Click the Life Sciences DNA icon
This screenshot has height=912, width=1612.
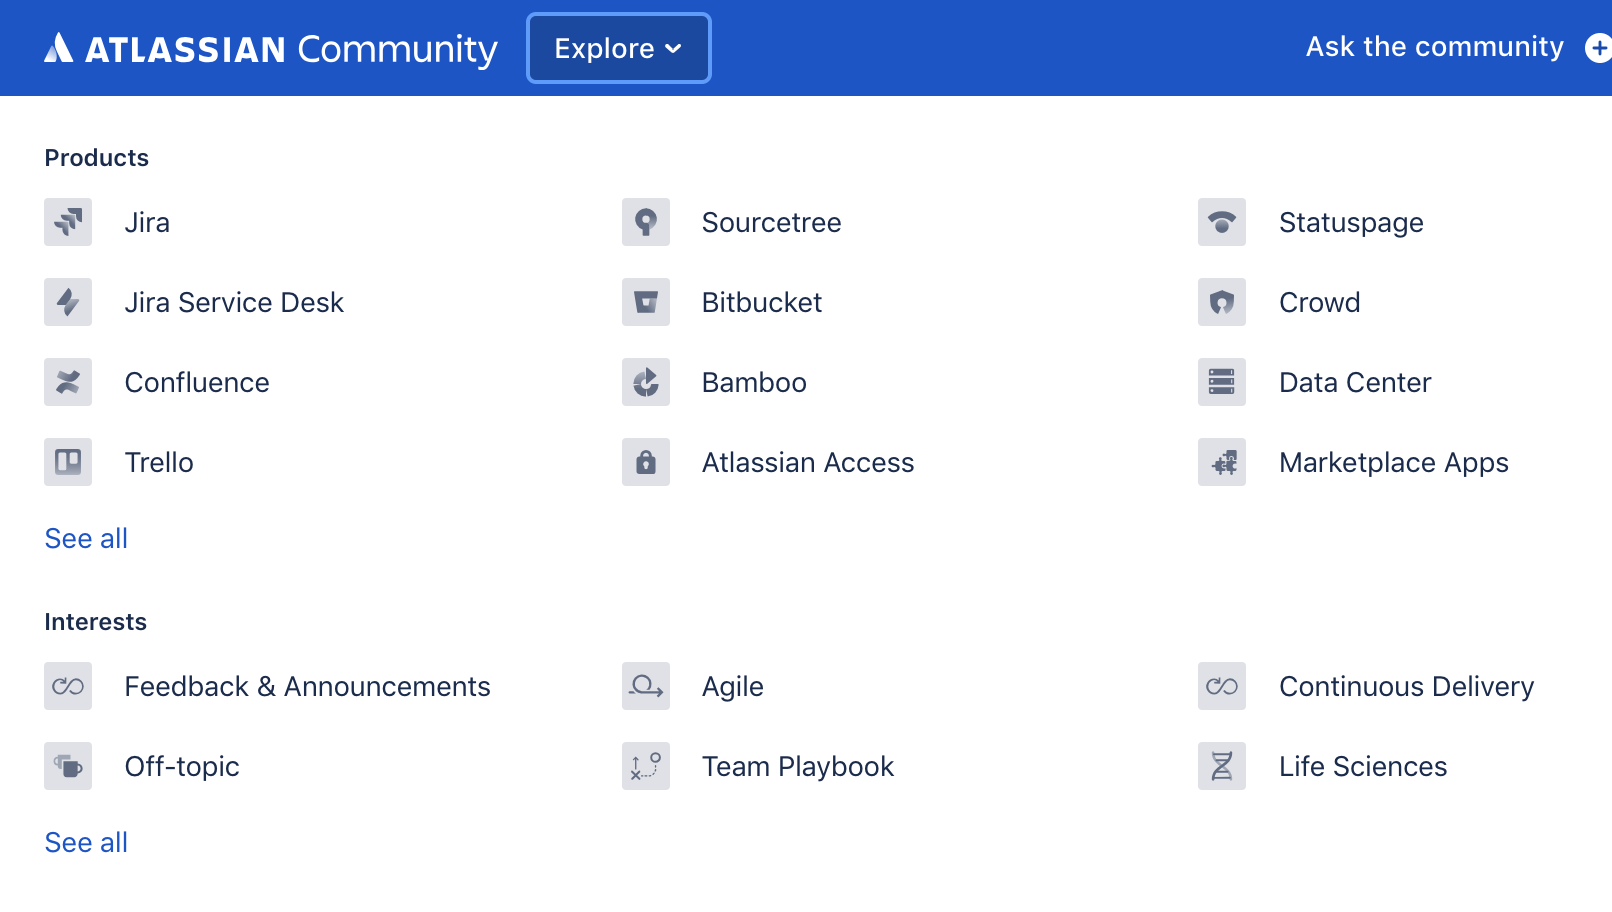click(1222, 766)
